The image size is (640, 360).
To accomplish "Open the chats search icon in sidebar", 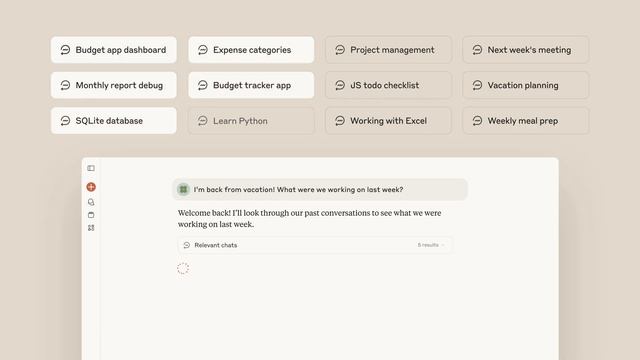I will (91, 202).
